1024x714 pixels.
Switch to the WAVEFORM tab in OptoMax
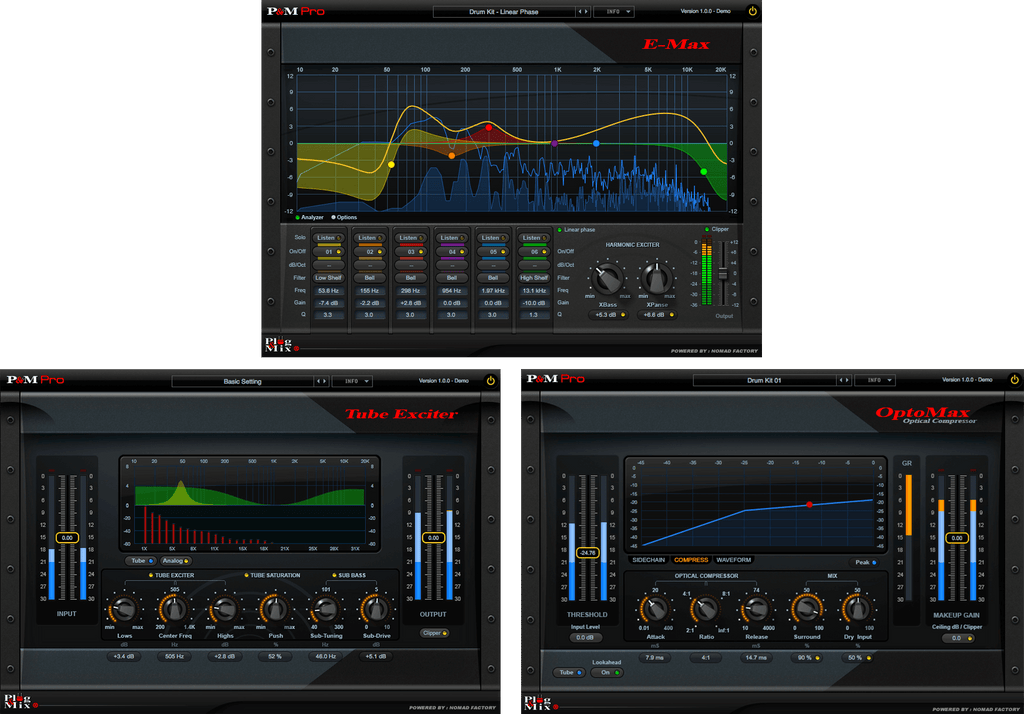733,560
